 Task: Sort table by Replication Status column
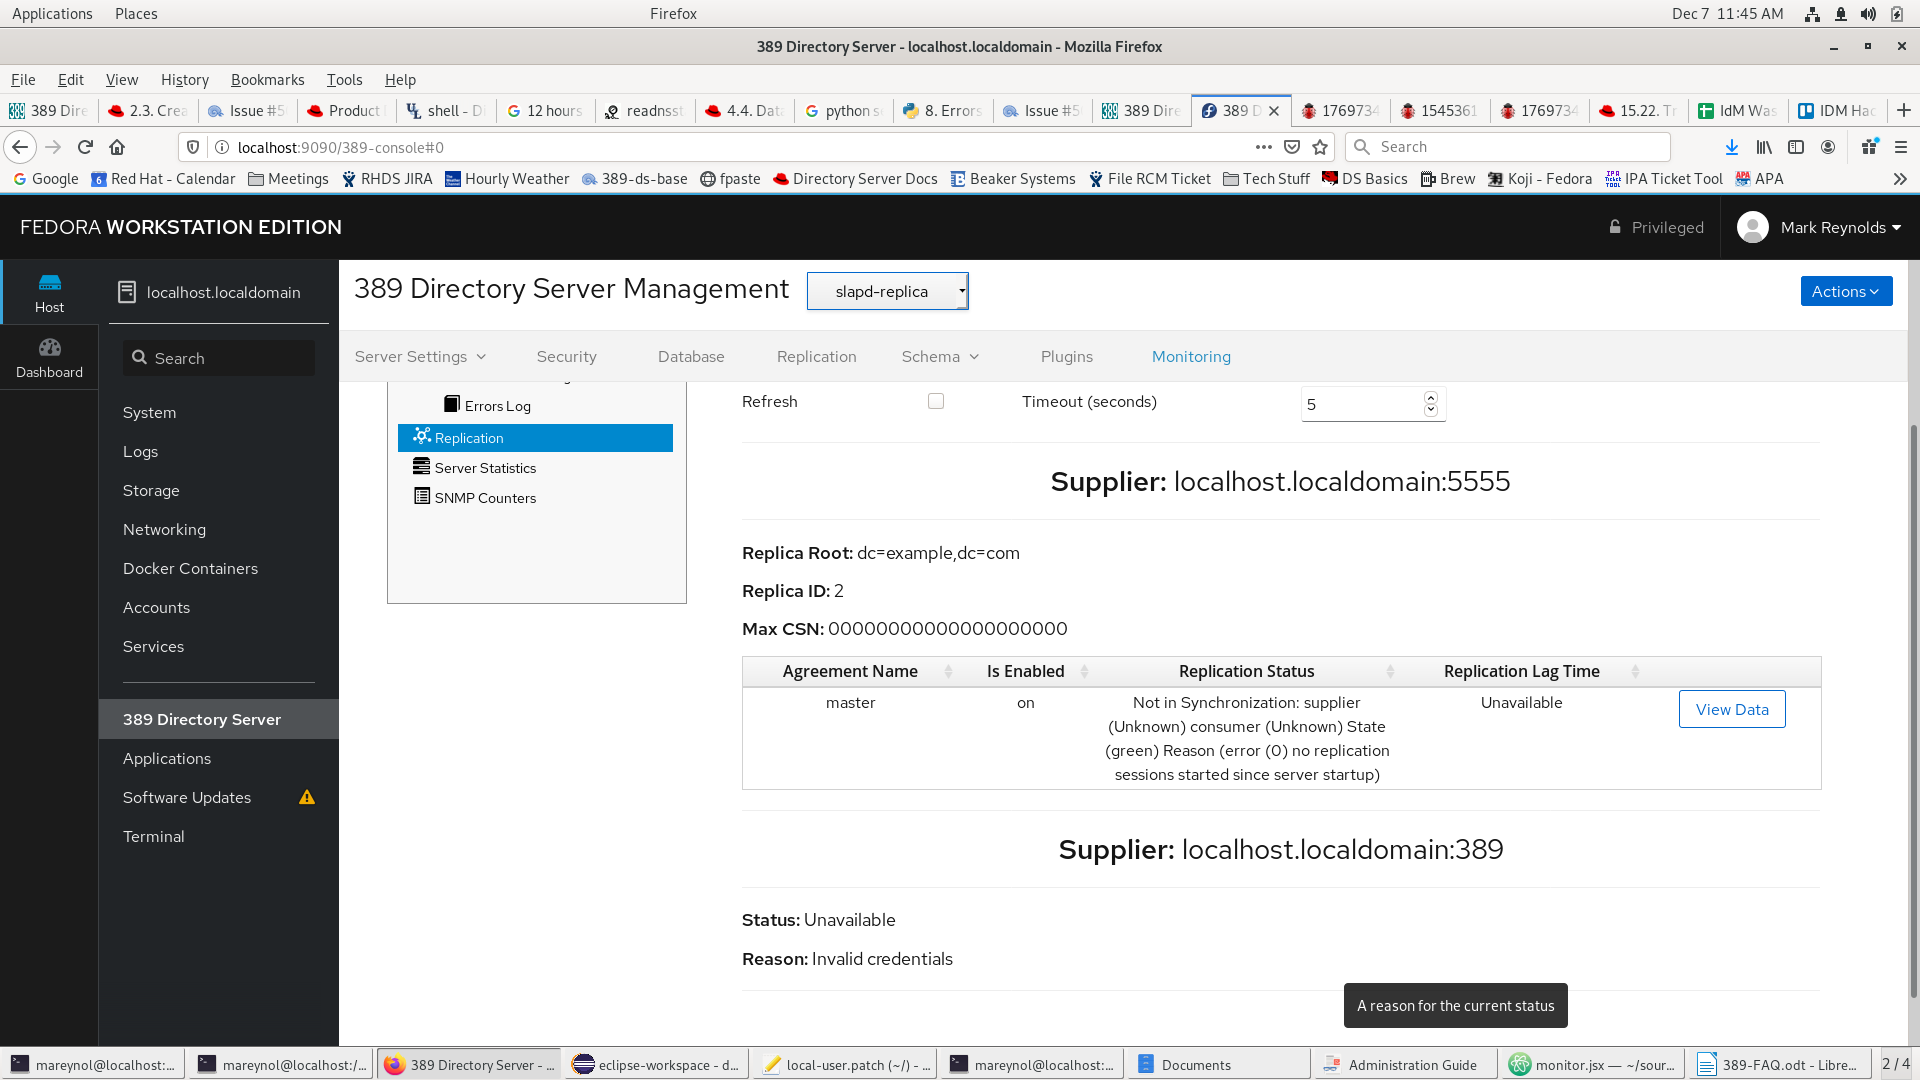pos(1246,671)
